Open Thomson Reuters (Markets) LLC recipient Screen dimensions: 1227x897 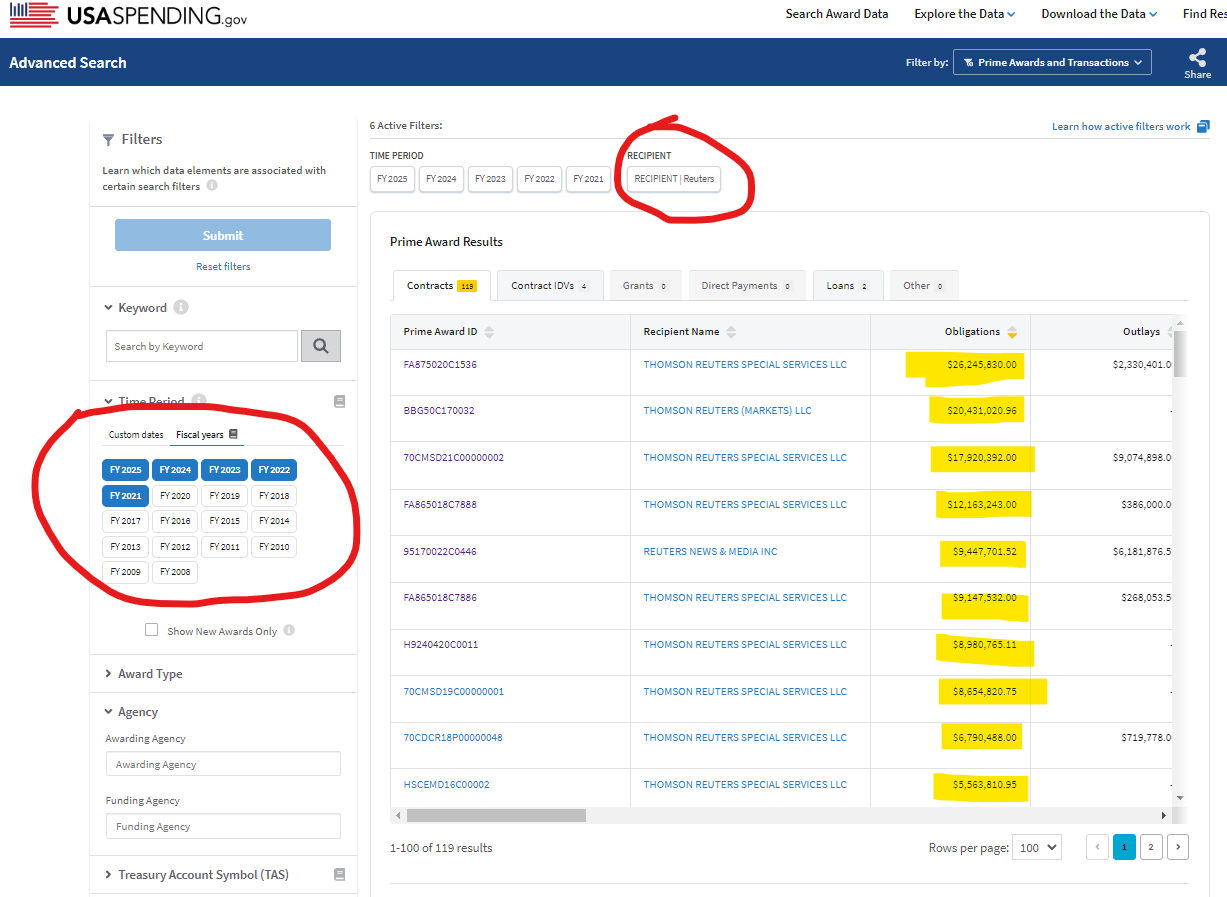[727, 411]
